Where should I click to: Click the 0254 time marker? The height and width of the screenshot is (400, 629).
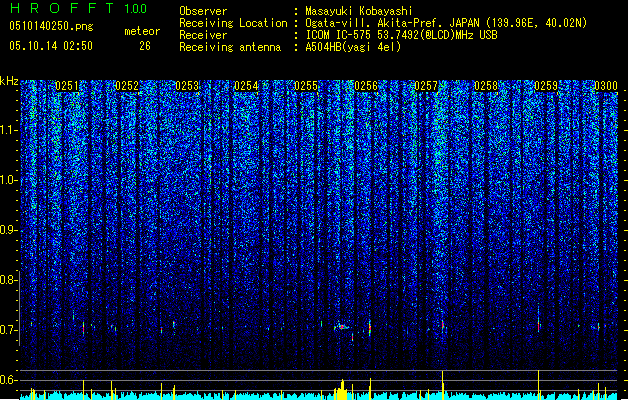point(246,86)
